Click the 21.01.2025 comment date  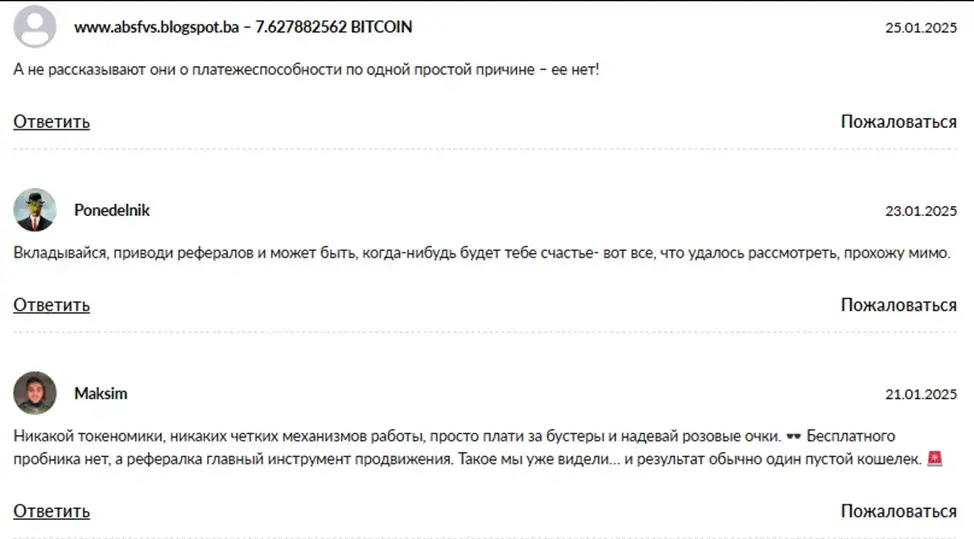(x=921, y=394)
